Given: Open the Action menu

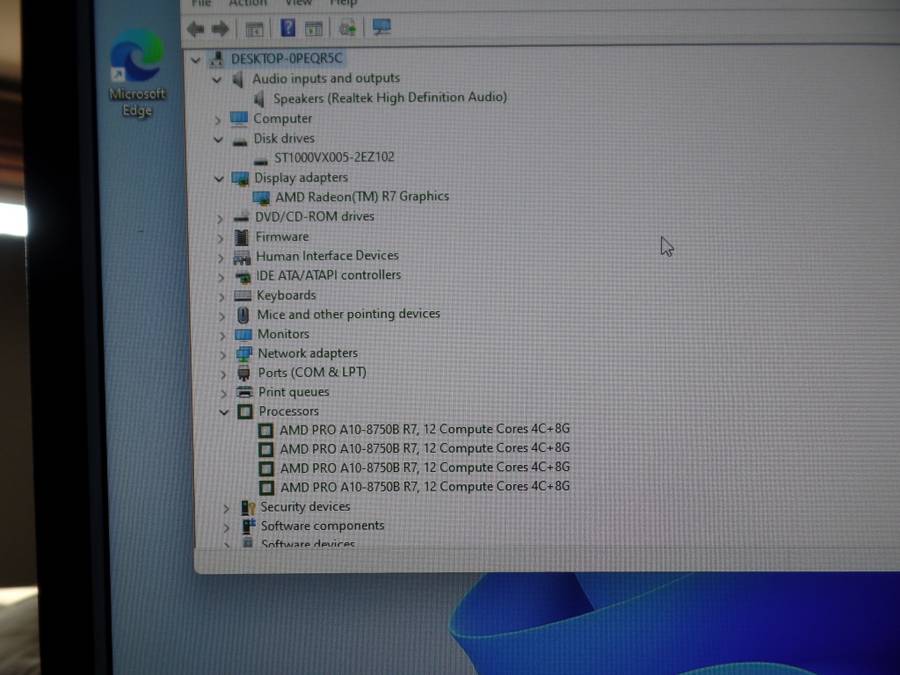Looking at the screenshot, I should click(x=246, y=4).
